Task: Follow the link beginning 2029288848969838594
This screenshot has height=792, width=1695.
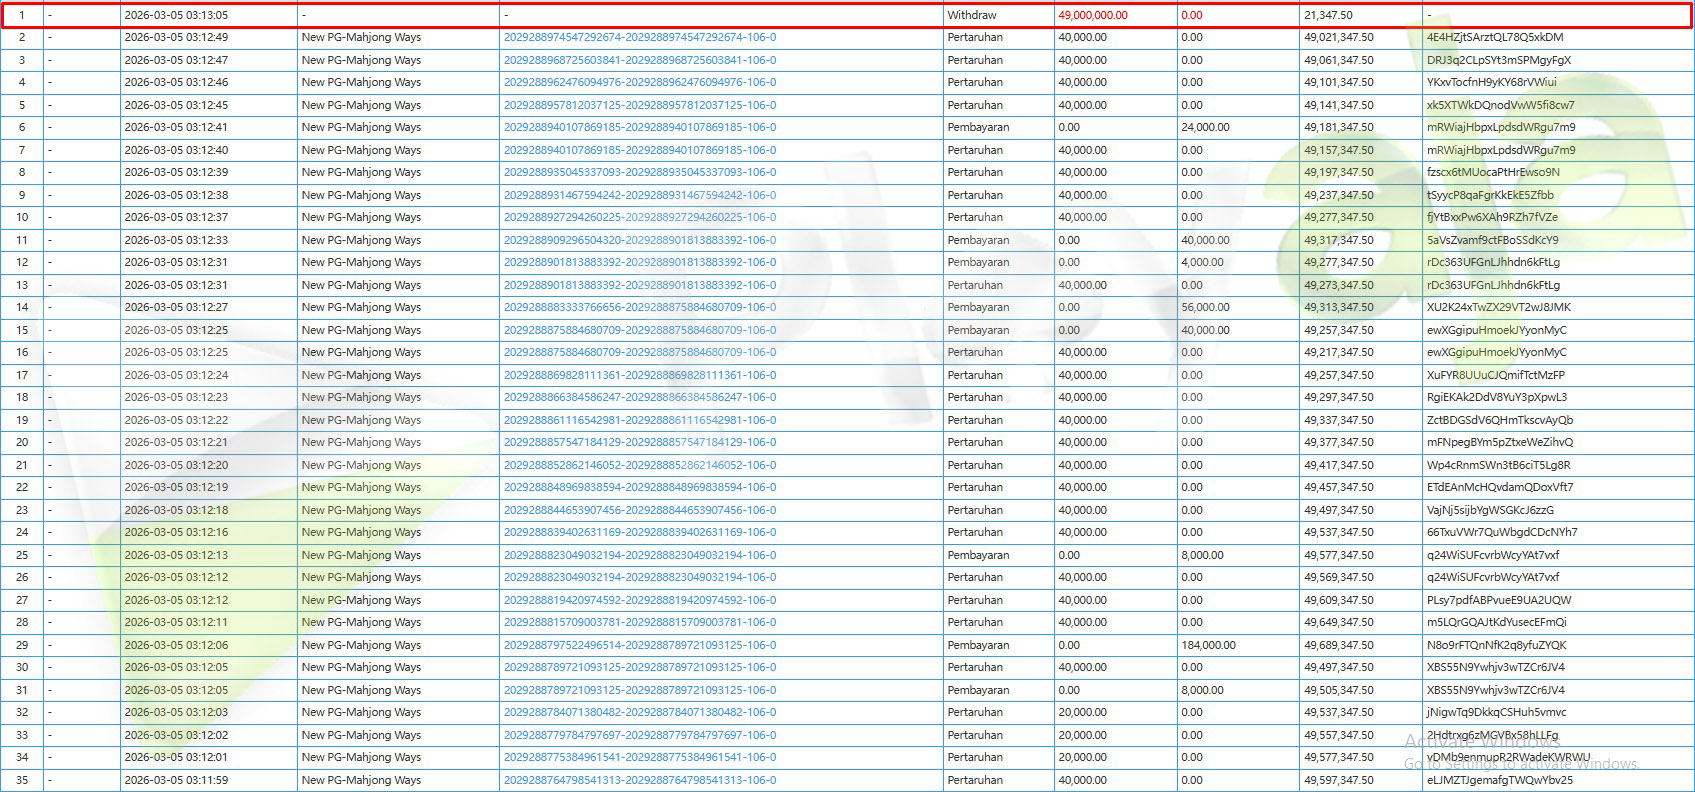Action: [x=639, y=487]
